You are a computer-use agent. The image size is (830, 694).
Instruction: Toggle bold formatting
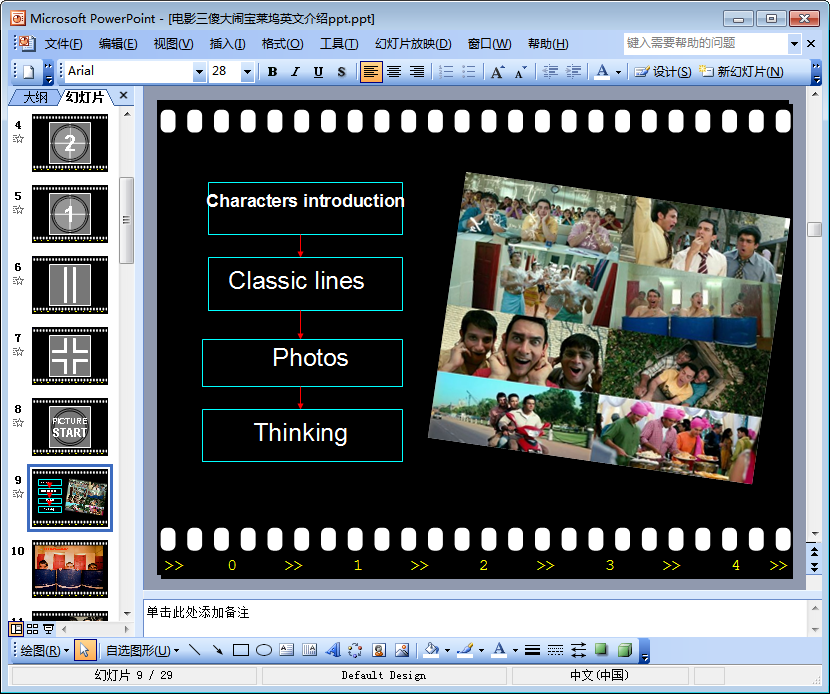272,72
